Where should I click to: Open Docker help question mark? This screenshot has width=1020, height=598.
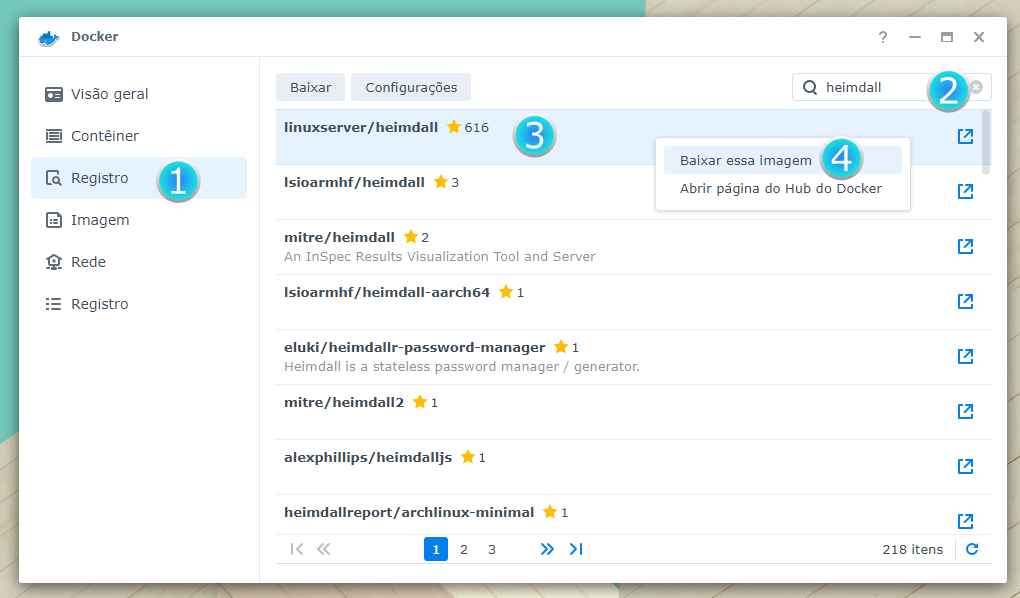point(882,37)
